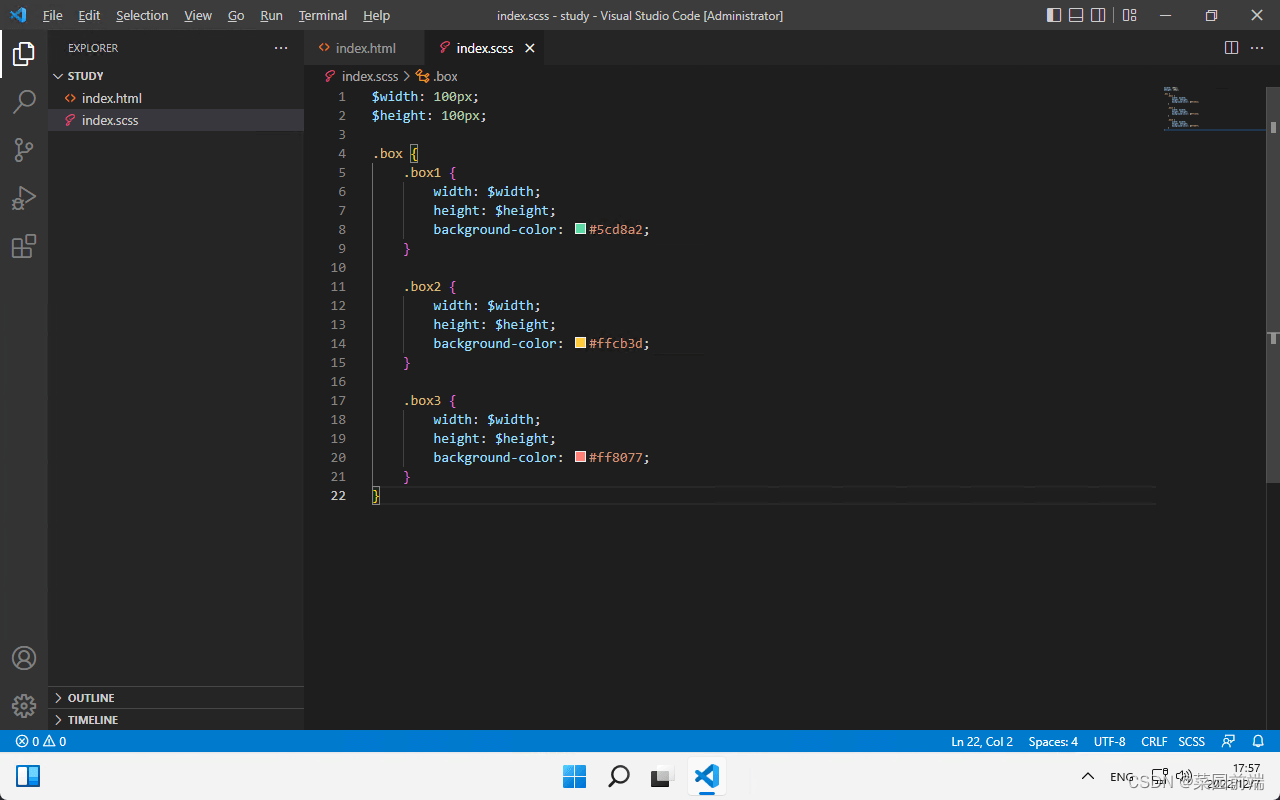Open the Run menu
1280x800 pixels.
tap(271, 15)
